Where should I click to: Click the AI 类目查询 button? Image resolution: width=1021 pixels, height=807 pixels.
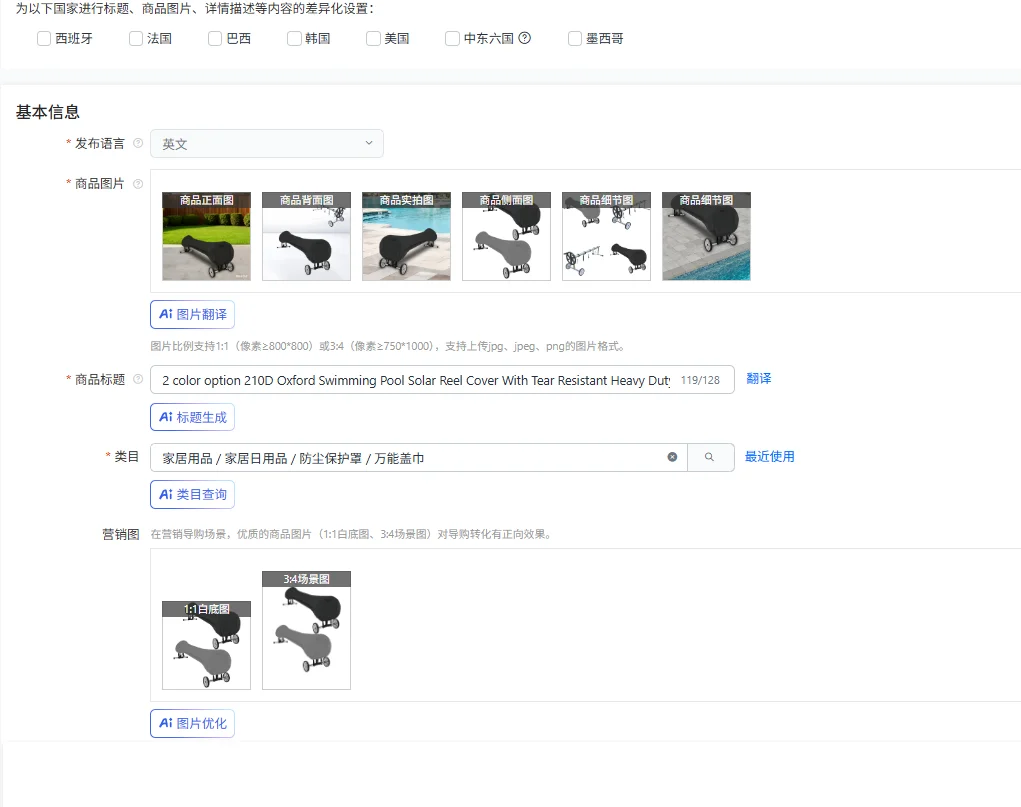coord(193,494)
